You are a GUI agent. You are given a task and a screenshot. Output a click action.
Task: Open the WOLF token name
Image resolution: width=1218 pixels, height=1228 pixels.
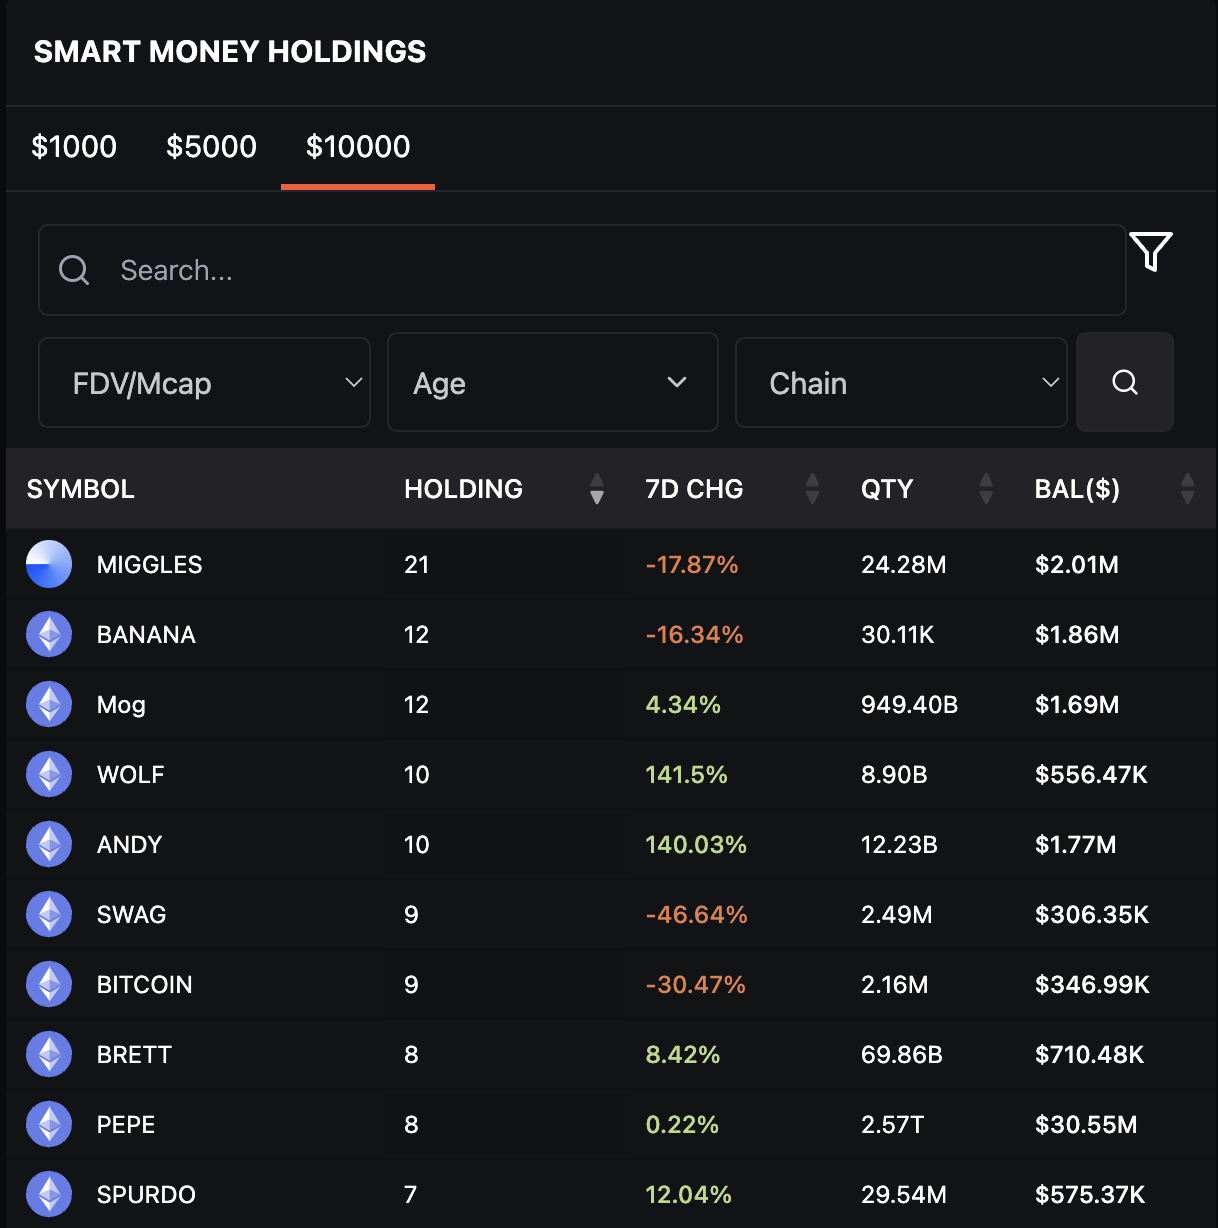point(130,775)
